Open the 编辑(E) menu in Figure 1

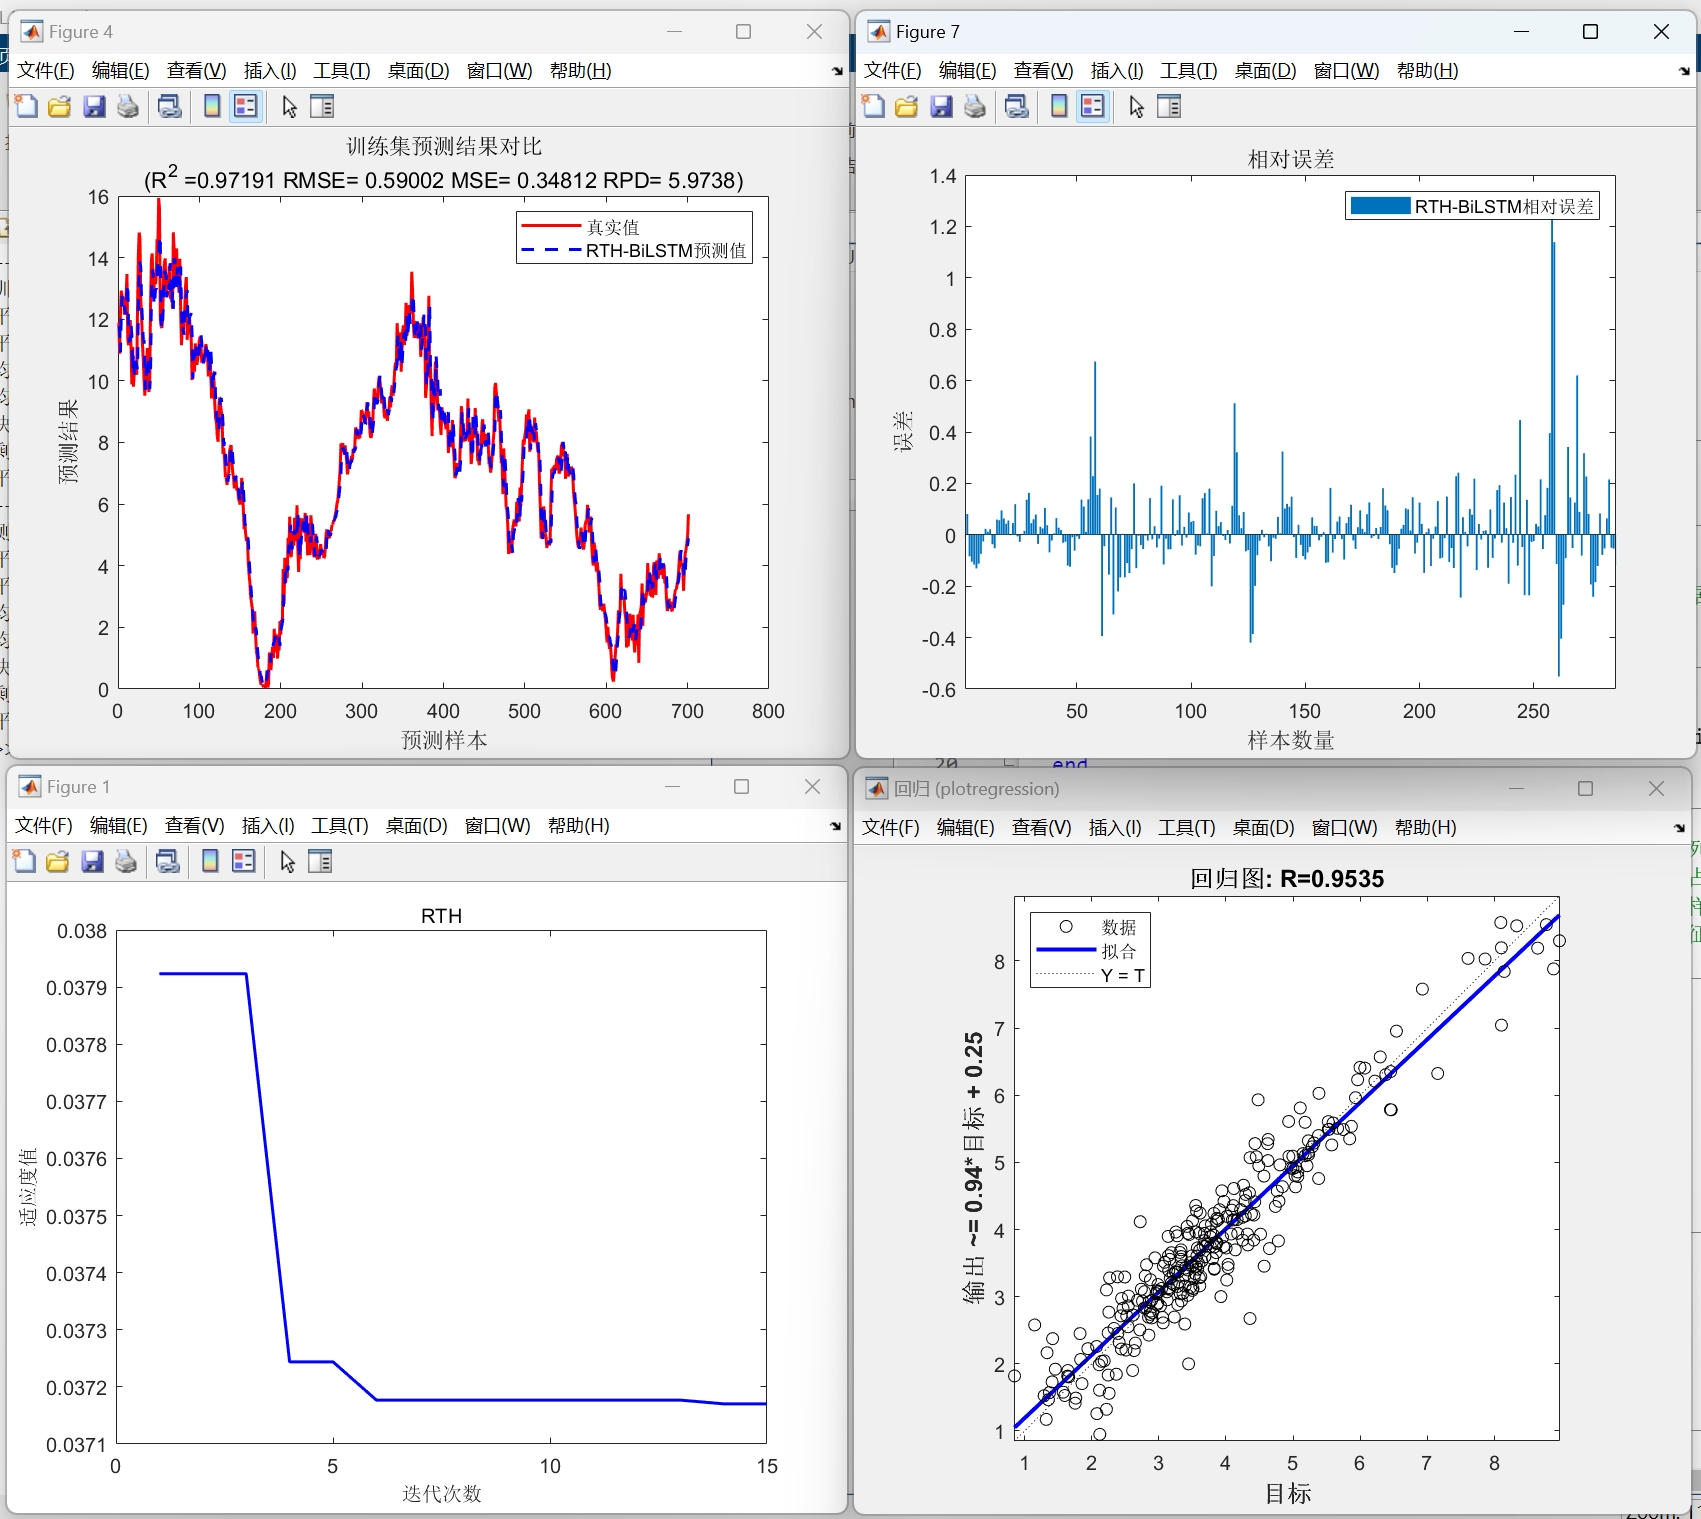tap(118, 826)
